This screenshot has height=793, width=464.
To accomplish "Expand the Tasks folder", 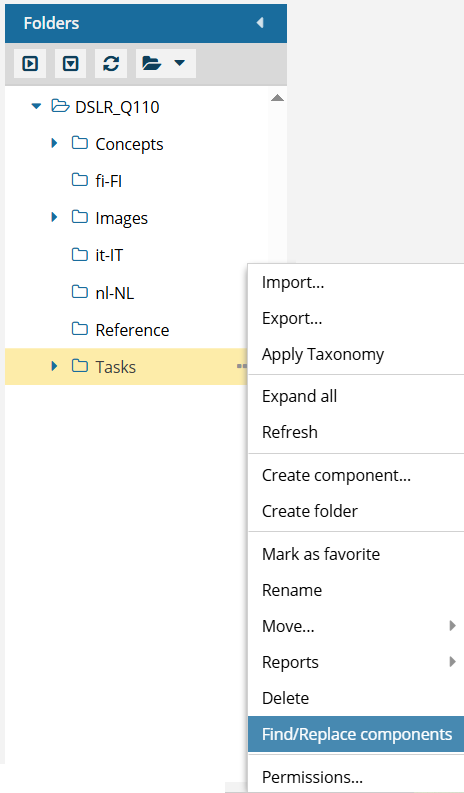I will pyautogui.click(x=55, y=366).
